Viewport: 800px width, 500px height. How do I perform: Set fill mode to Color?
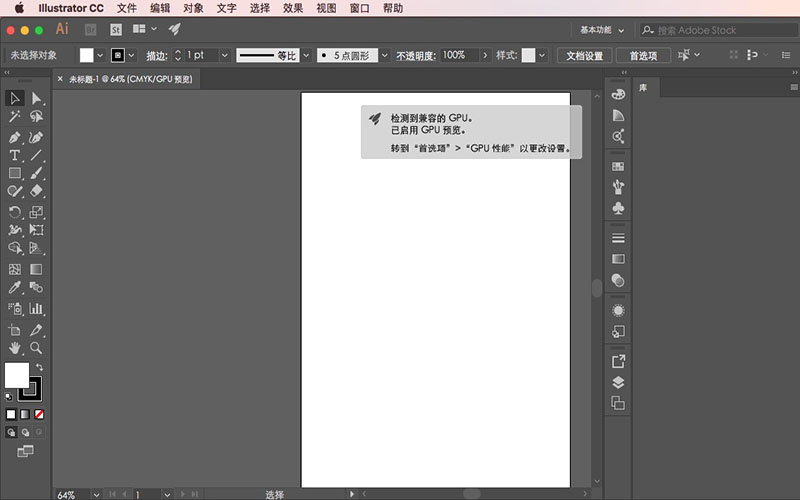[x=11, y=414]
